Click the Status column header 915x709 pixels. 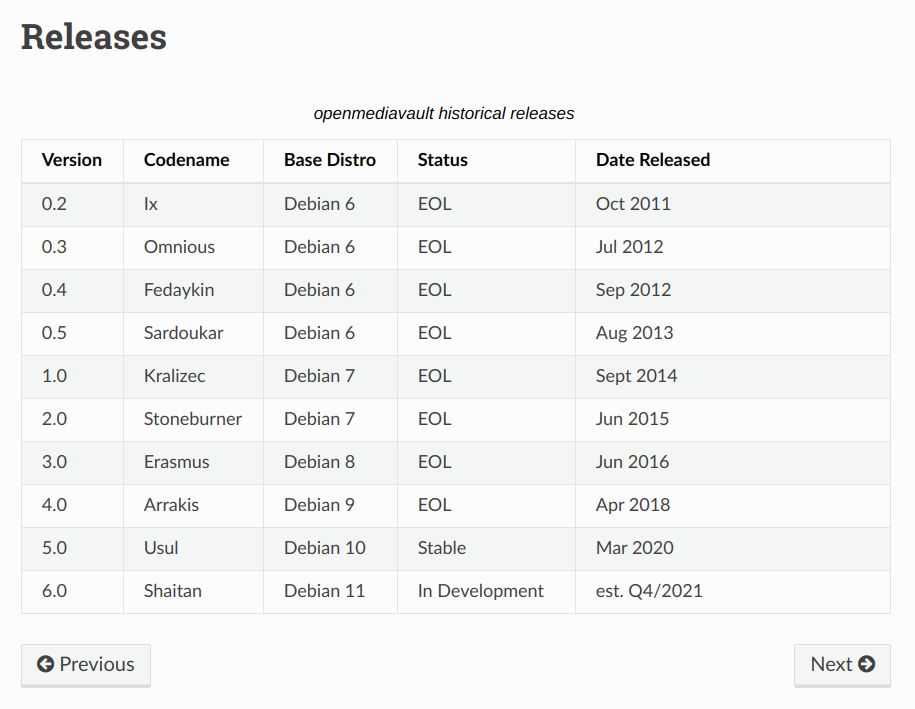coord(442,160)
